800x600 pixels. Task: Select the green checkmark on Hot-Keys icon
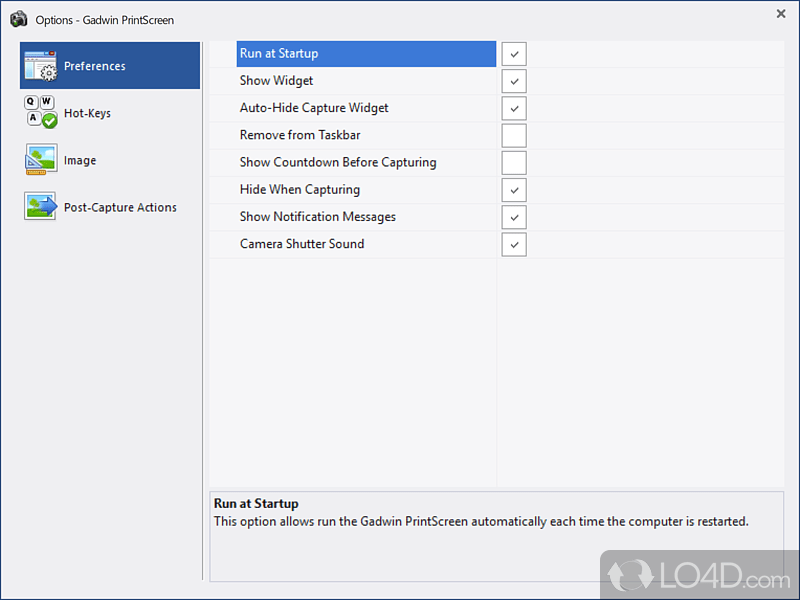[x=50, y=120]
